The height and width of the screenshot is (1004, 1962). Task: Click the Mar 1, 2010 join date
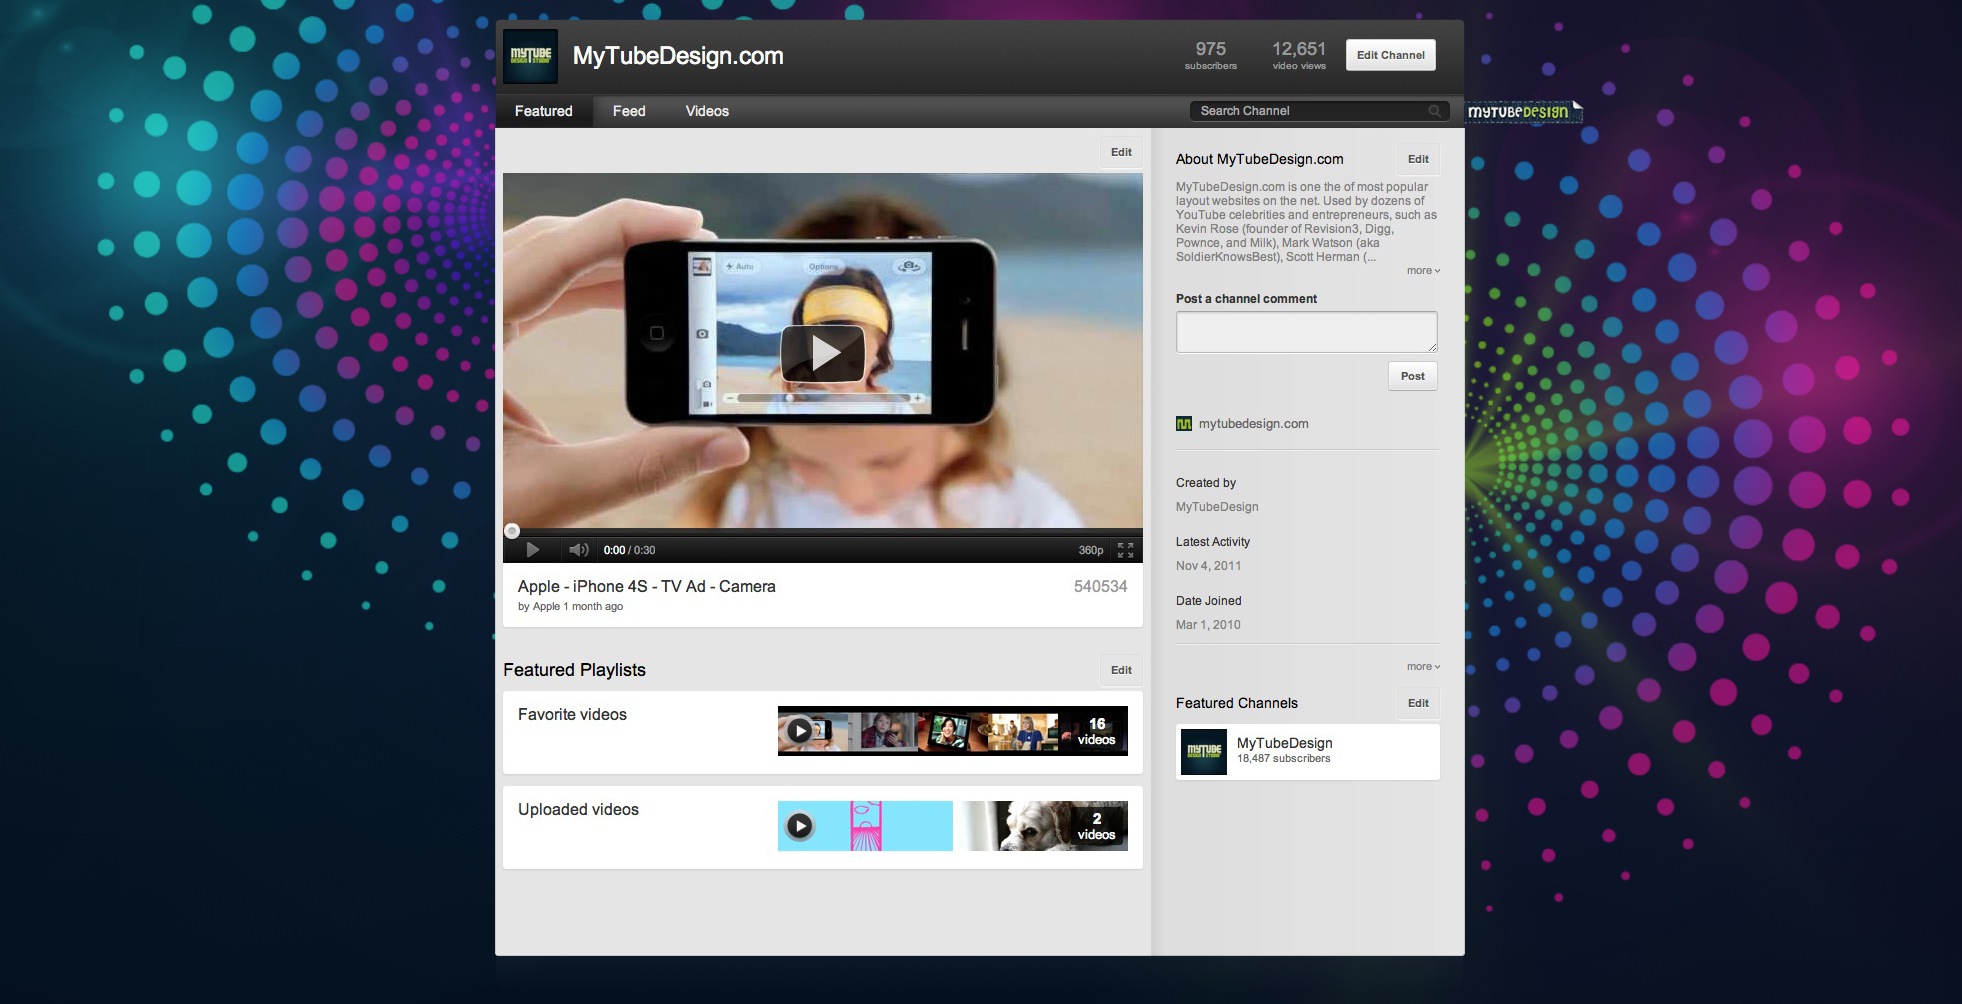pyautogui.click(x=1208, y=625)
